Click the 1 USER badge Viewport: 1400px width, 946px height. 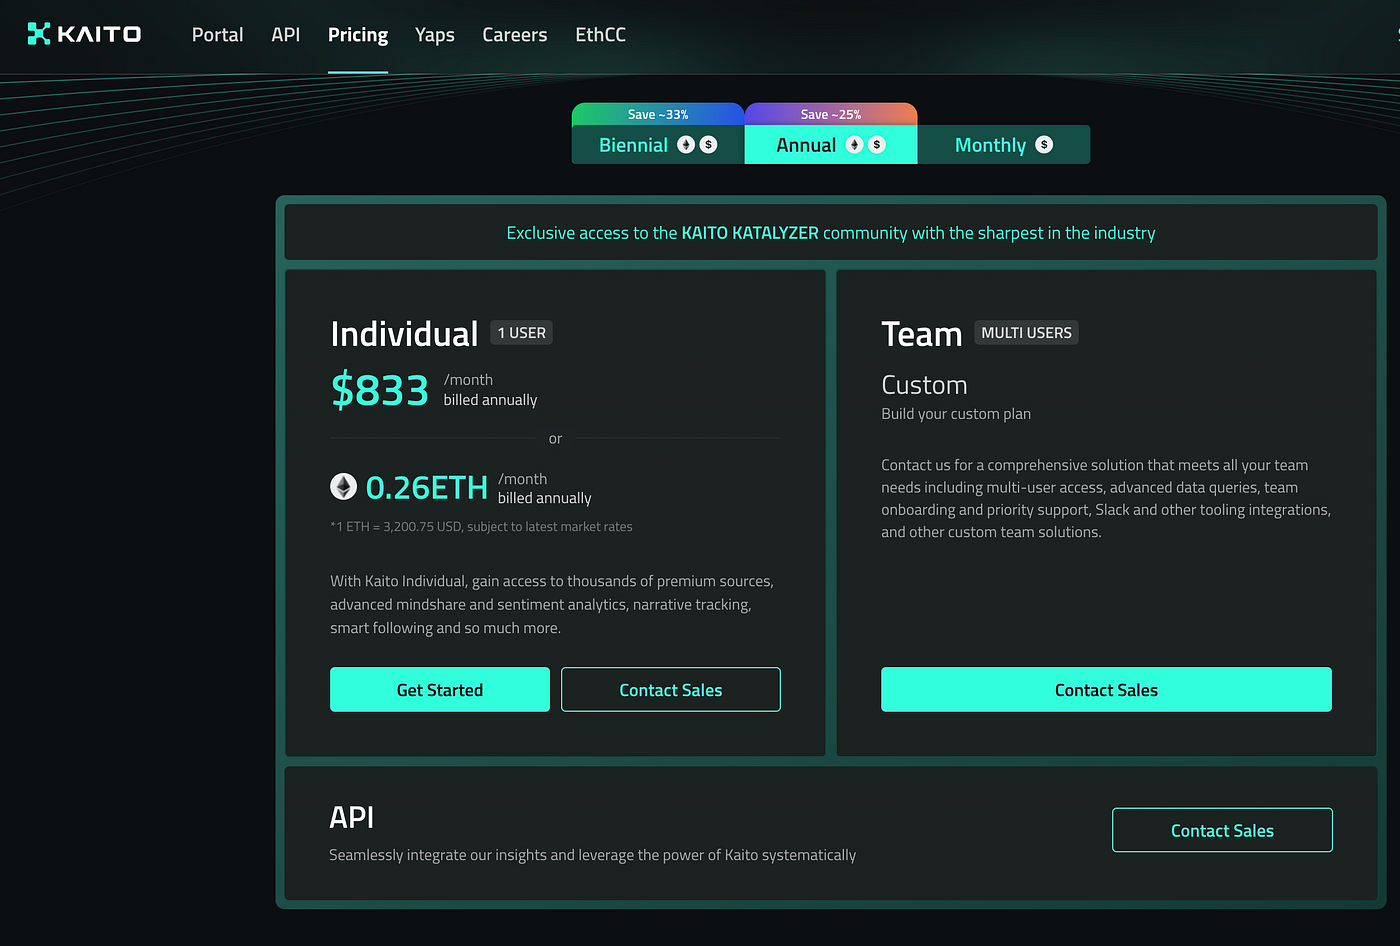521,333
